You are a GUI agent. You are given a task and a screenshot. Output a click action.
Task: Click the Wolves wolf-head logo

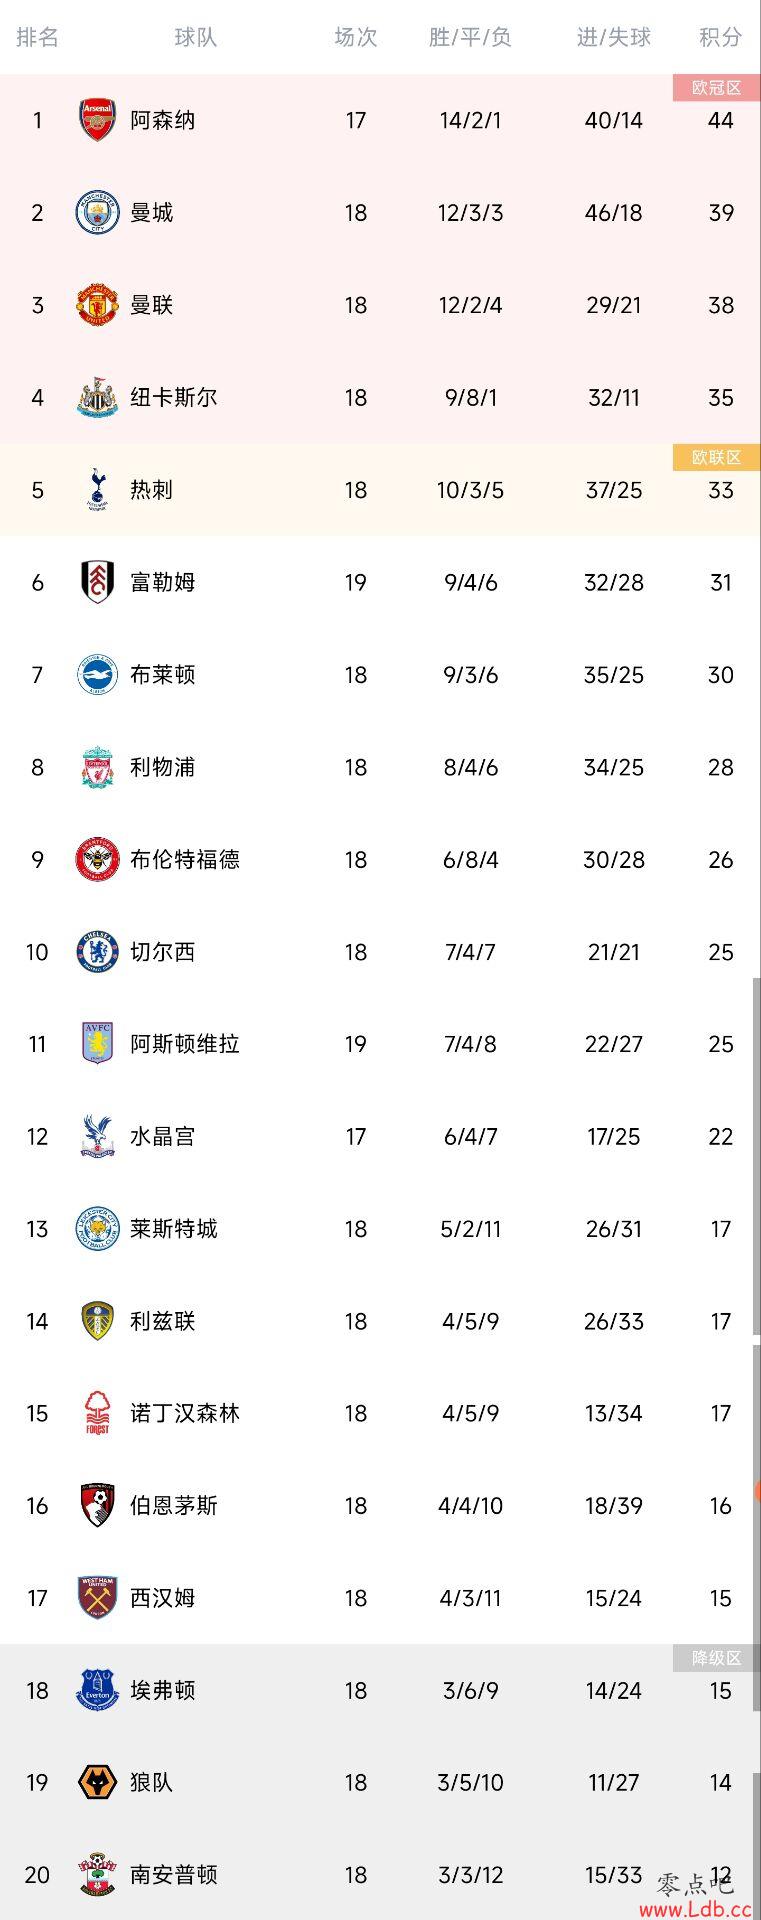point(97,1782)
